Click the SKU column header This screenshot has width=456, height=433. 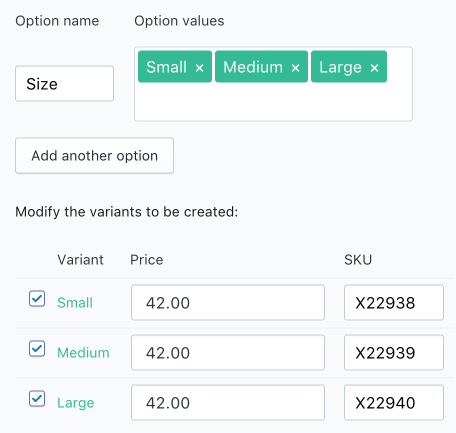point(358,260)
